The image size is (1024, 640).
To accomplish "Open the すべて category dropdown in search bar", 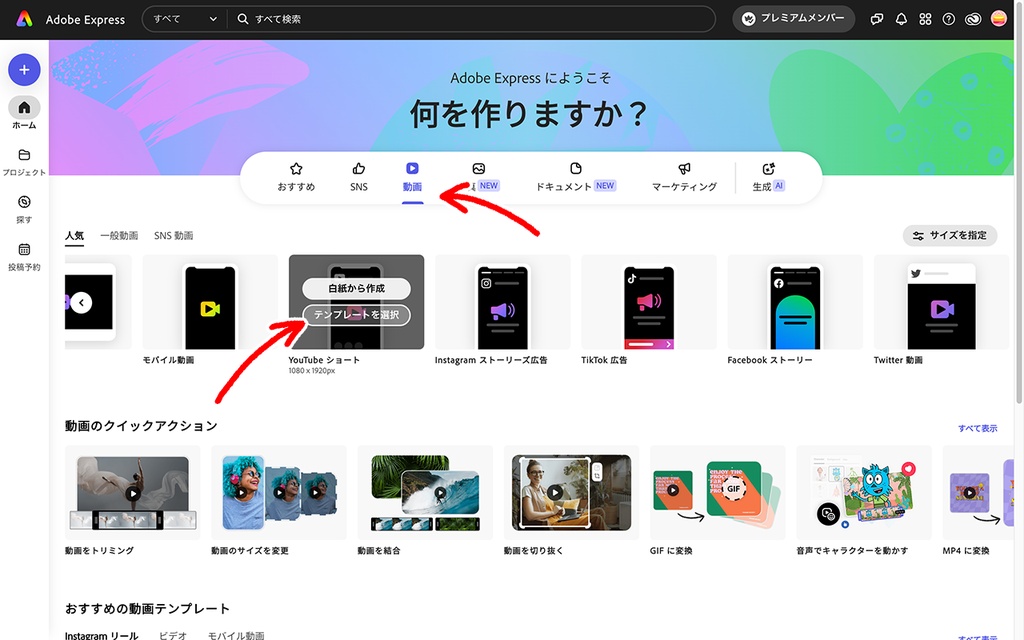I will click(185, 19).
